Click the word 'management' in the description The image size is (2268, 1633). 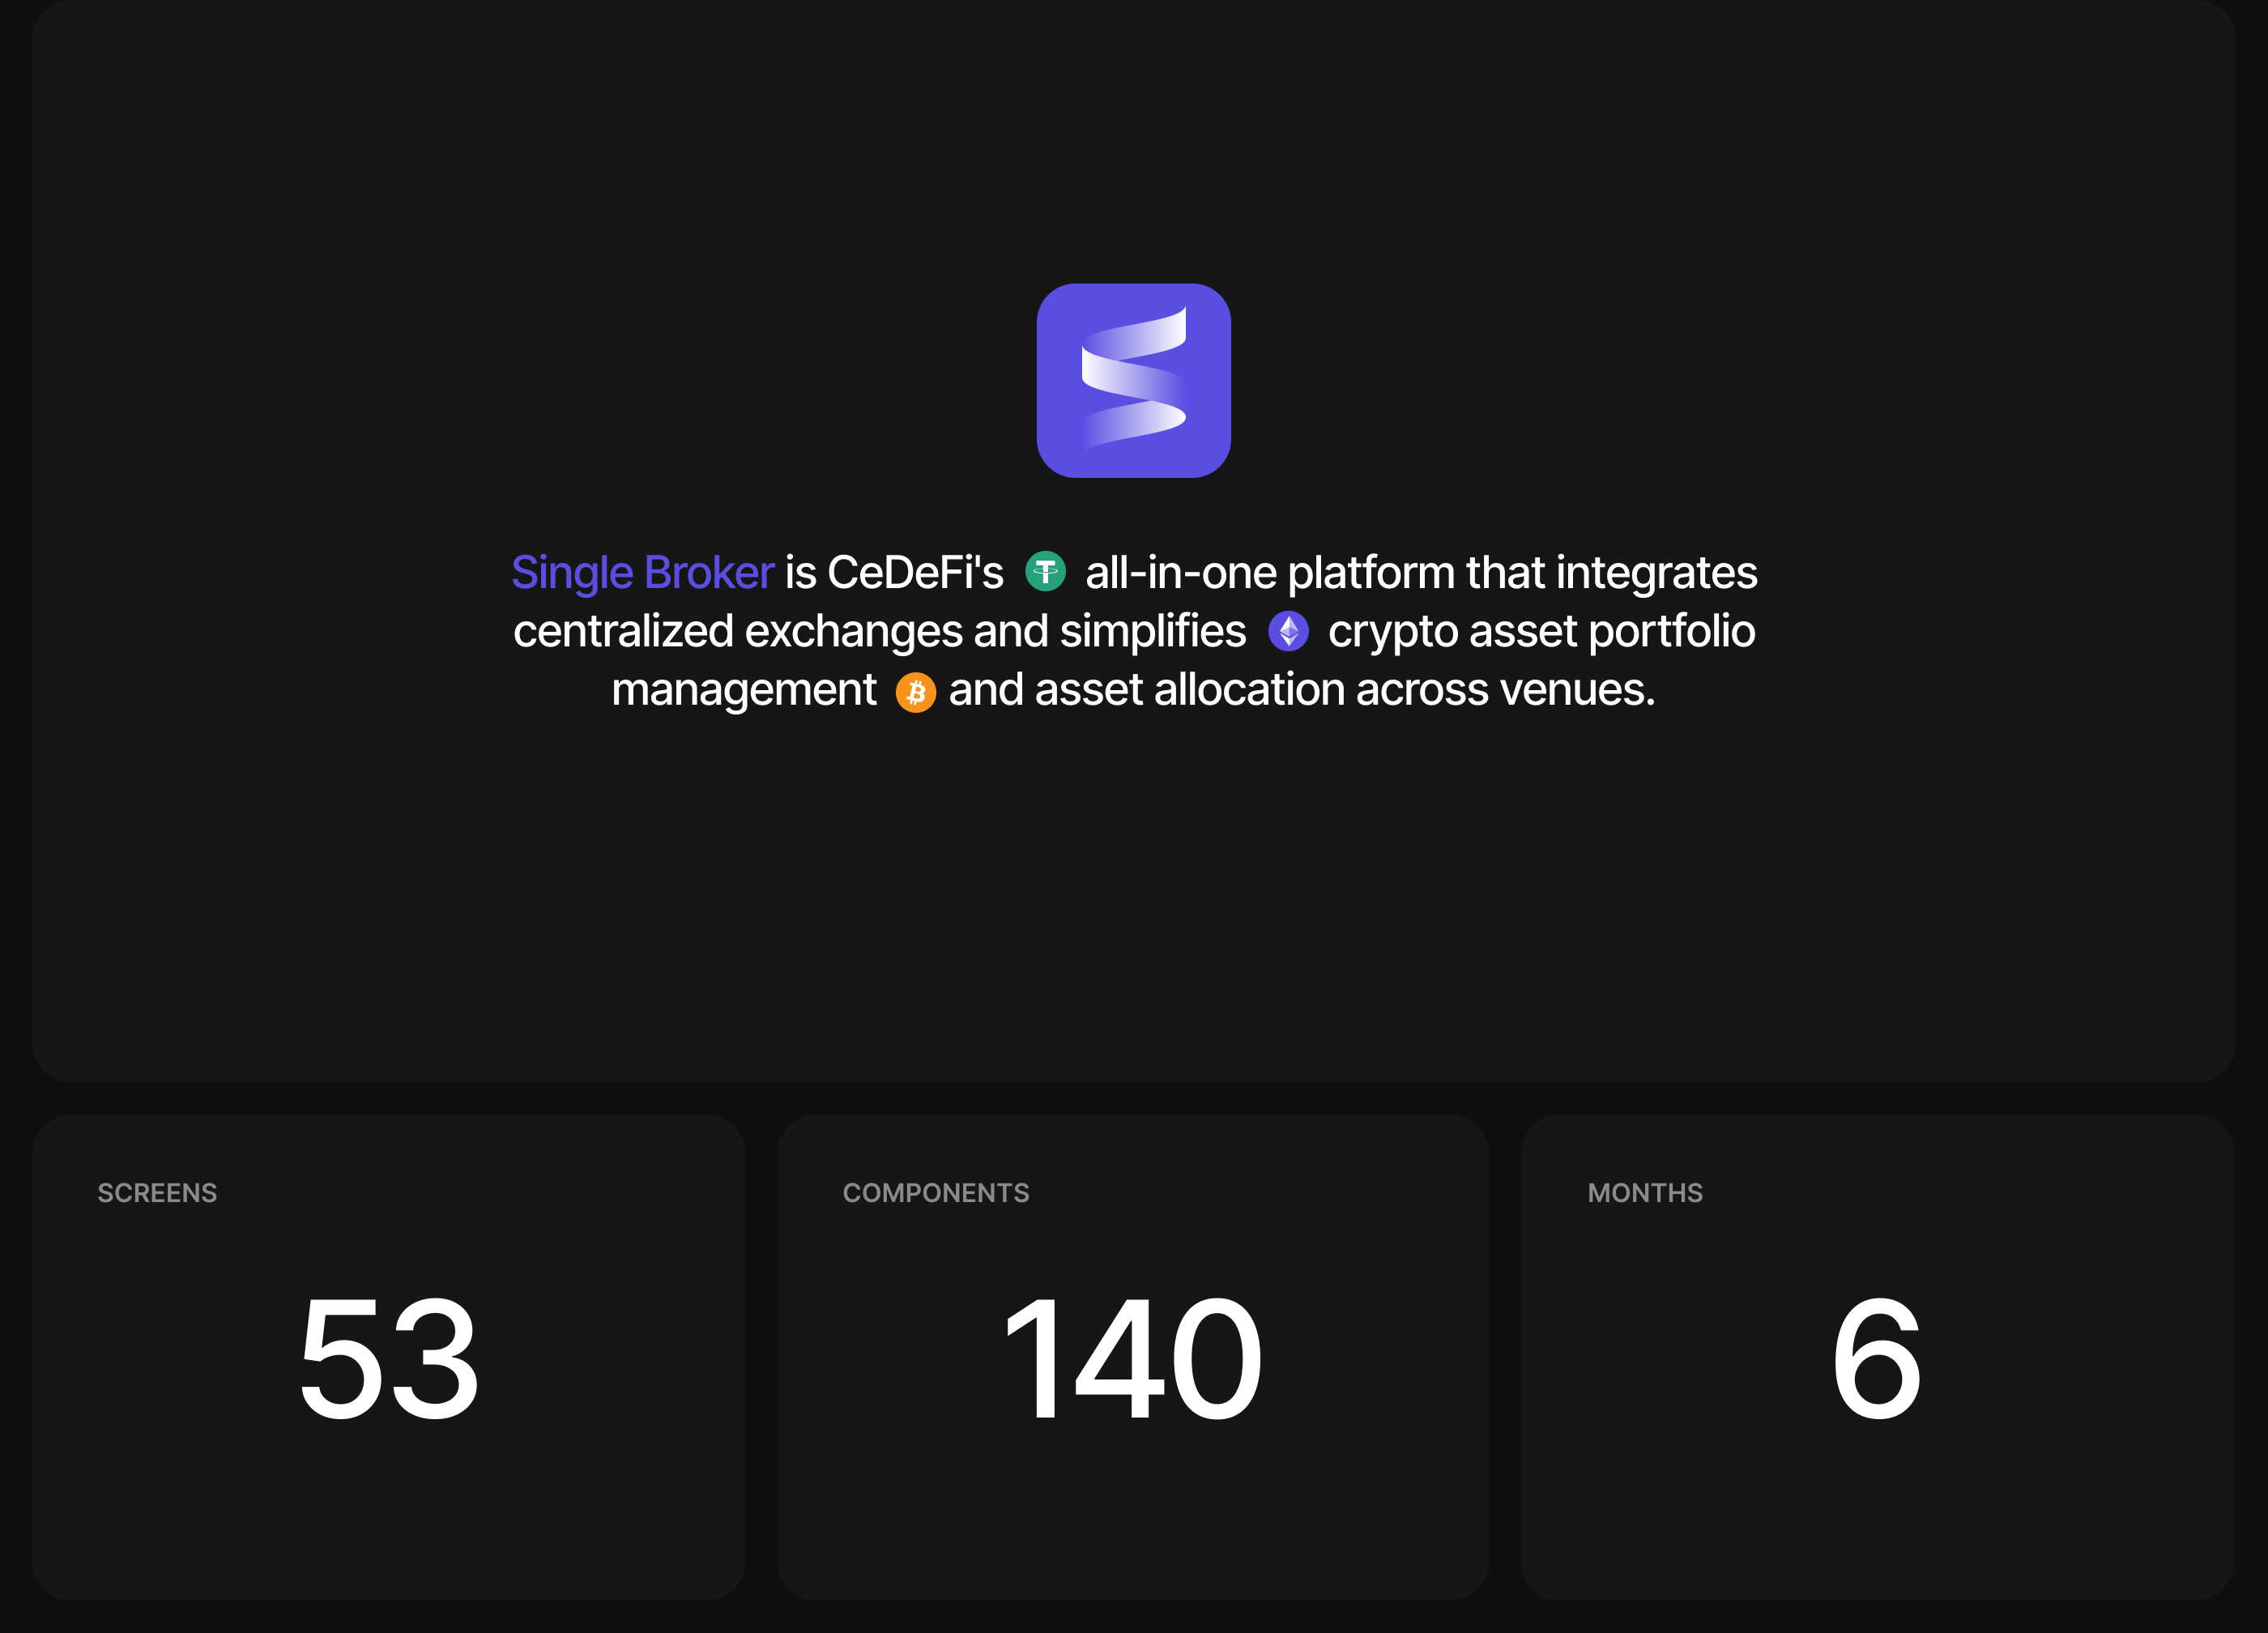point(743,690)
